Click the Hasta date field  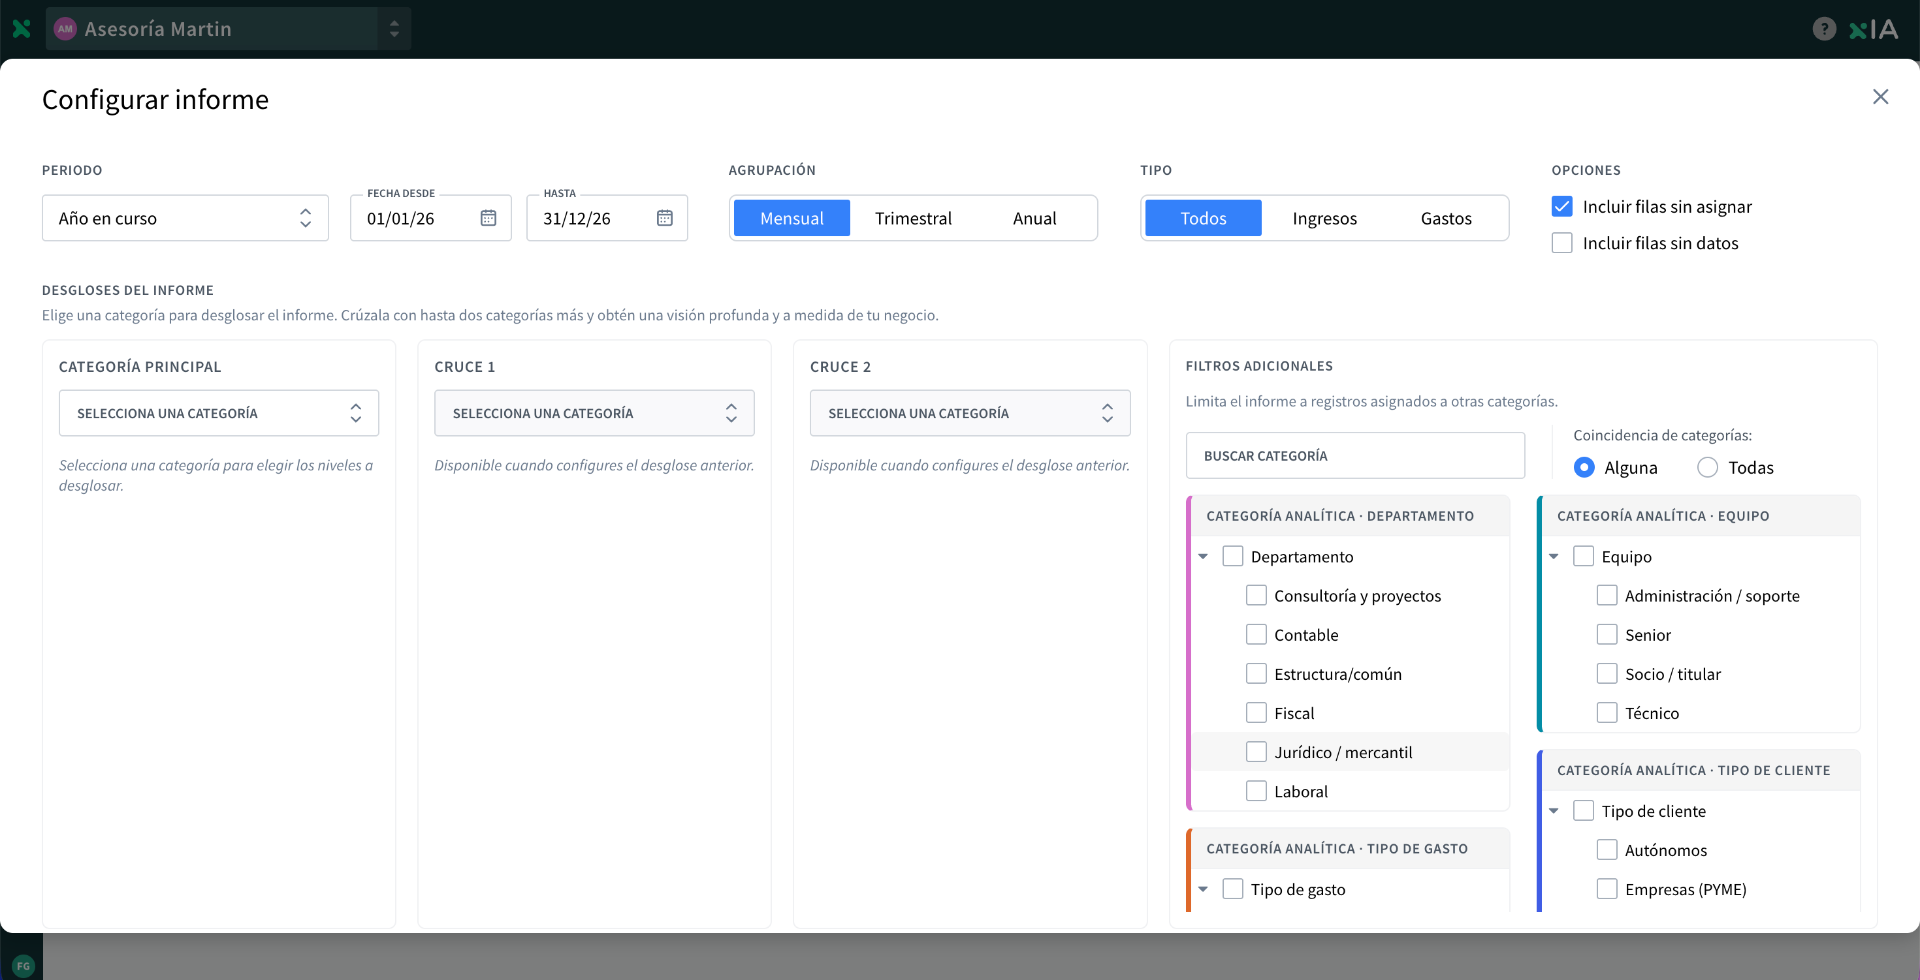[x=607, y=218]
